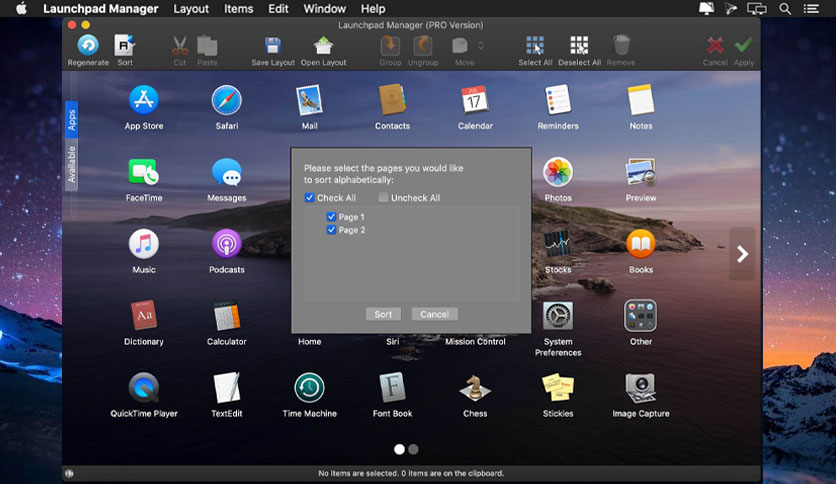Select the Podcasts app icon

(x=227, y=244)
